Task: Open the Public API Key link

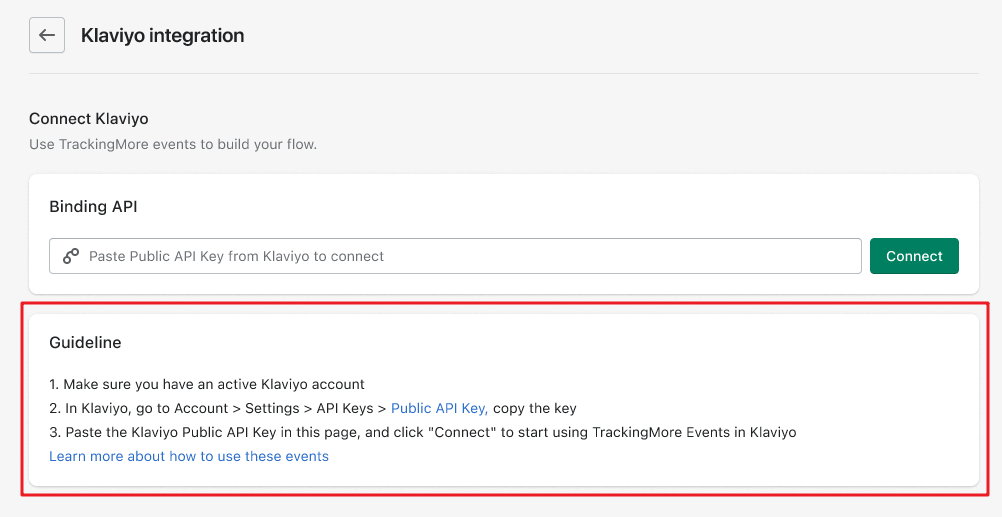Action: pyautogui.click(x=439, y=408)
